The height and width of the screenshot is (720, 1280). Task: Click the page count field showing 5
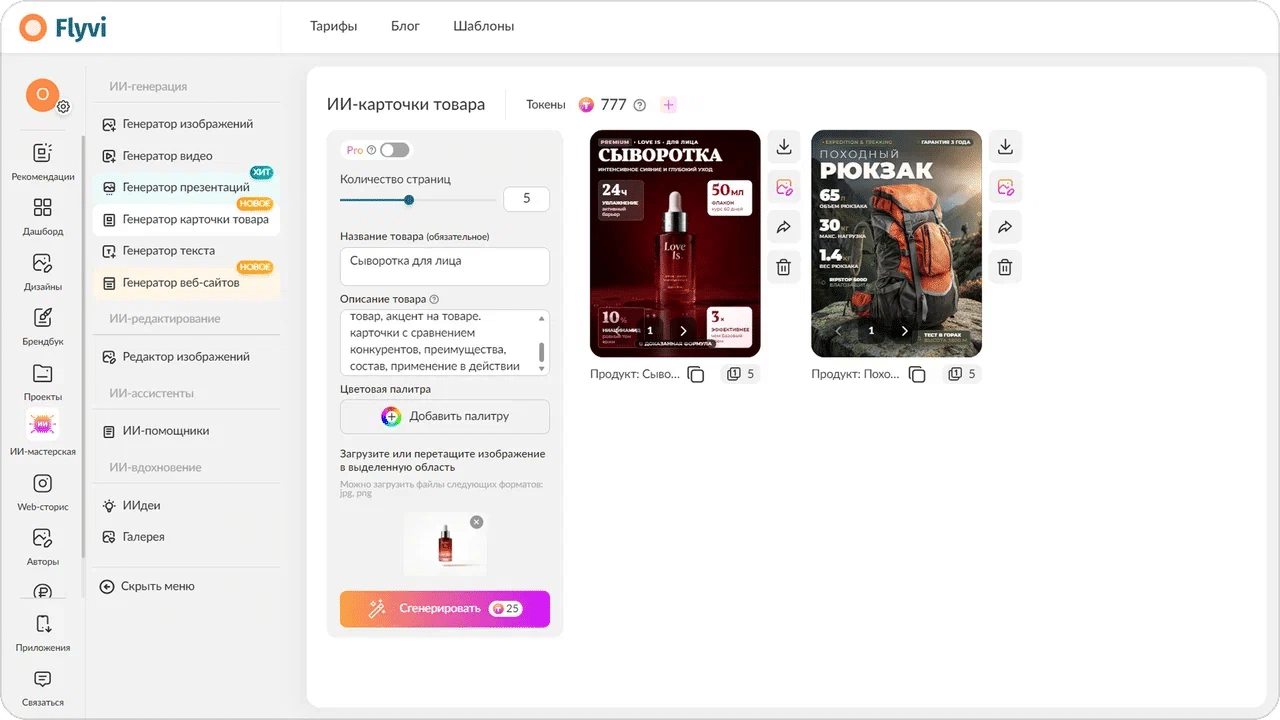(527, 199)
